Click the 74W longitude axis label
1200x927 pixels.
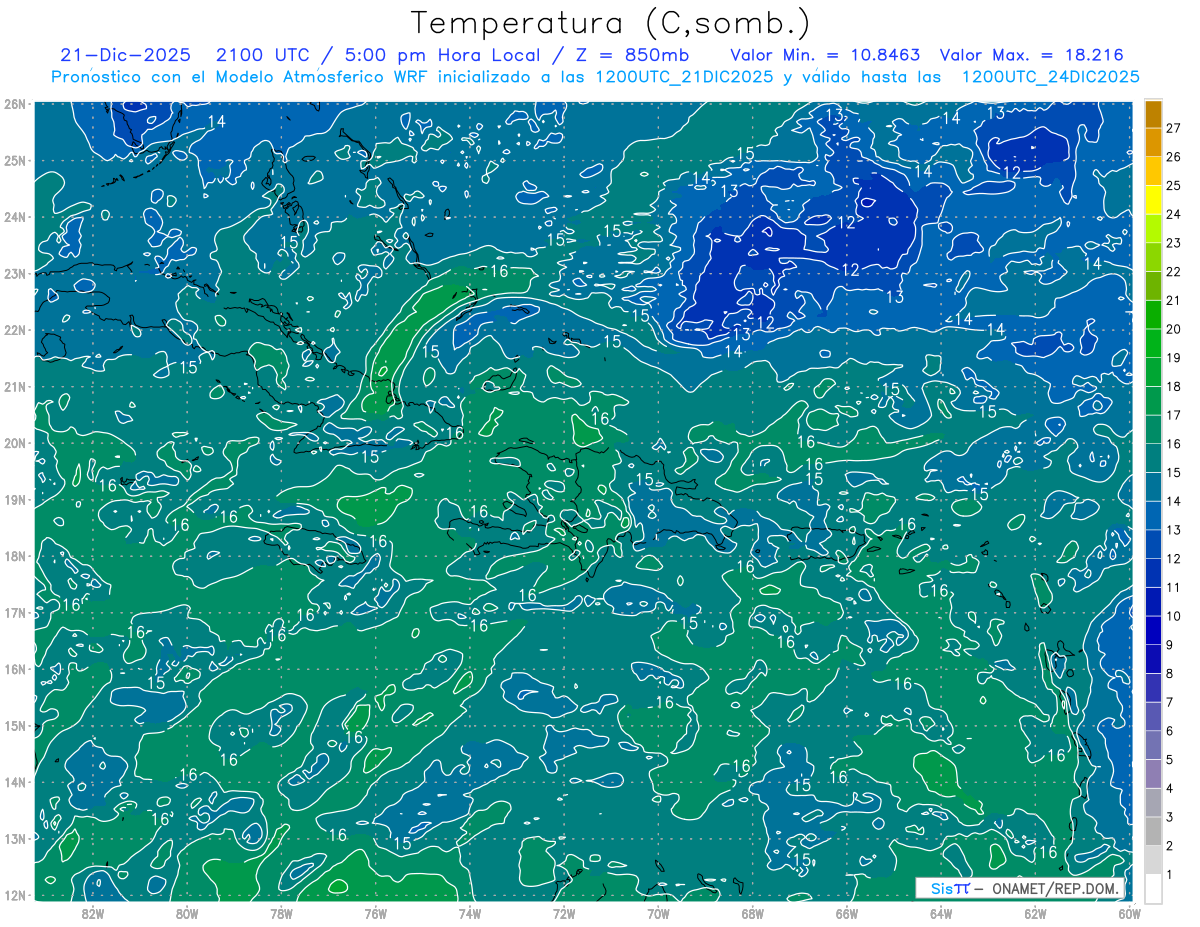pos(470,912)
